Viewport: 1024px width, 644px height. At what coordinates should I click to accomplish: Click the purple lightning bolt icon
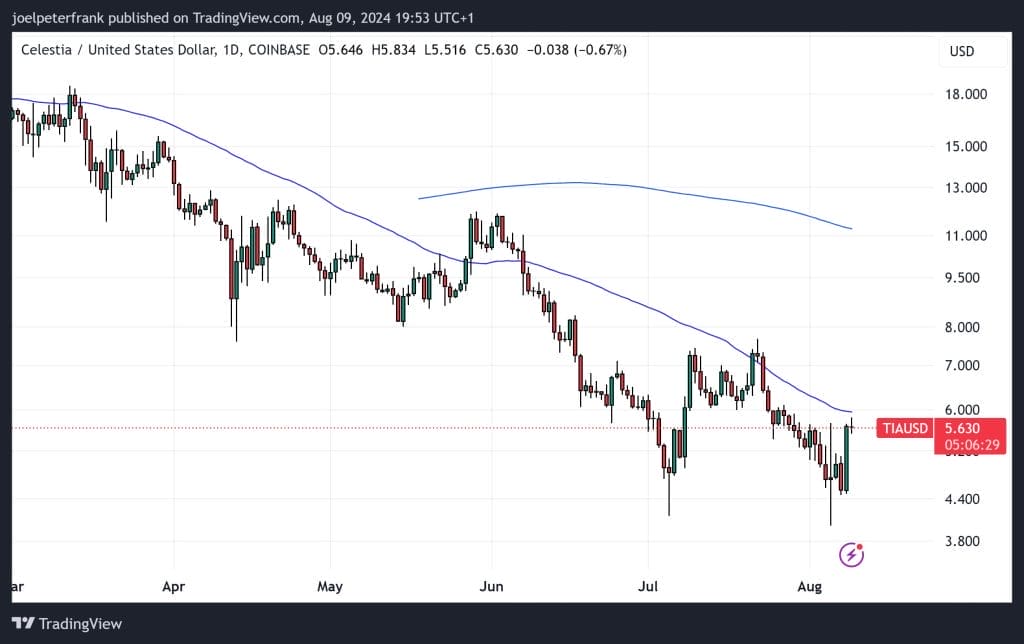pos(851,555)
